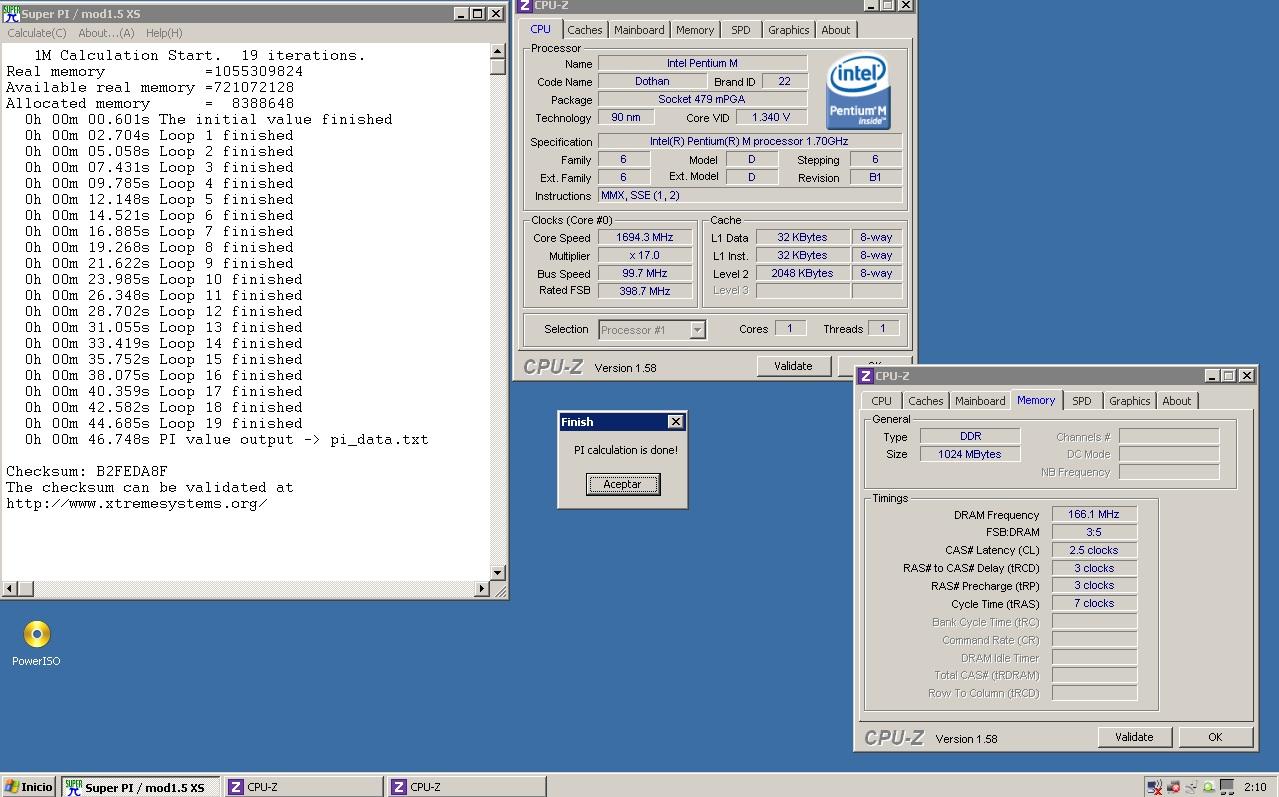Image resolution: width=1279 pixels, height=797 pixels.
Task: Click the Z icon in the CPU-Z Memory window title
Action: (865, 376)
